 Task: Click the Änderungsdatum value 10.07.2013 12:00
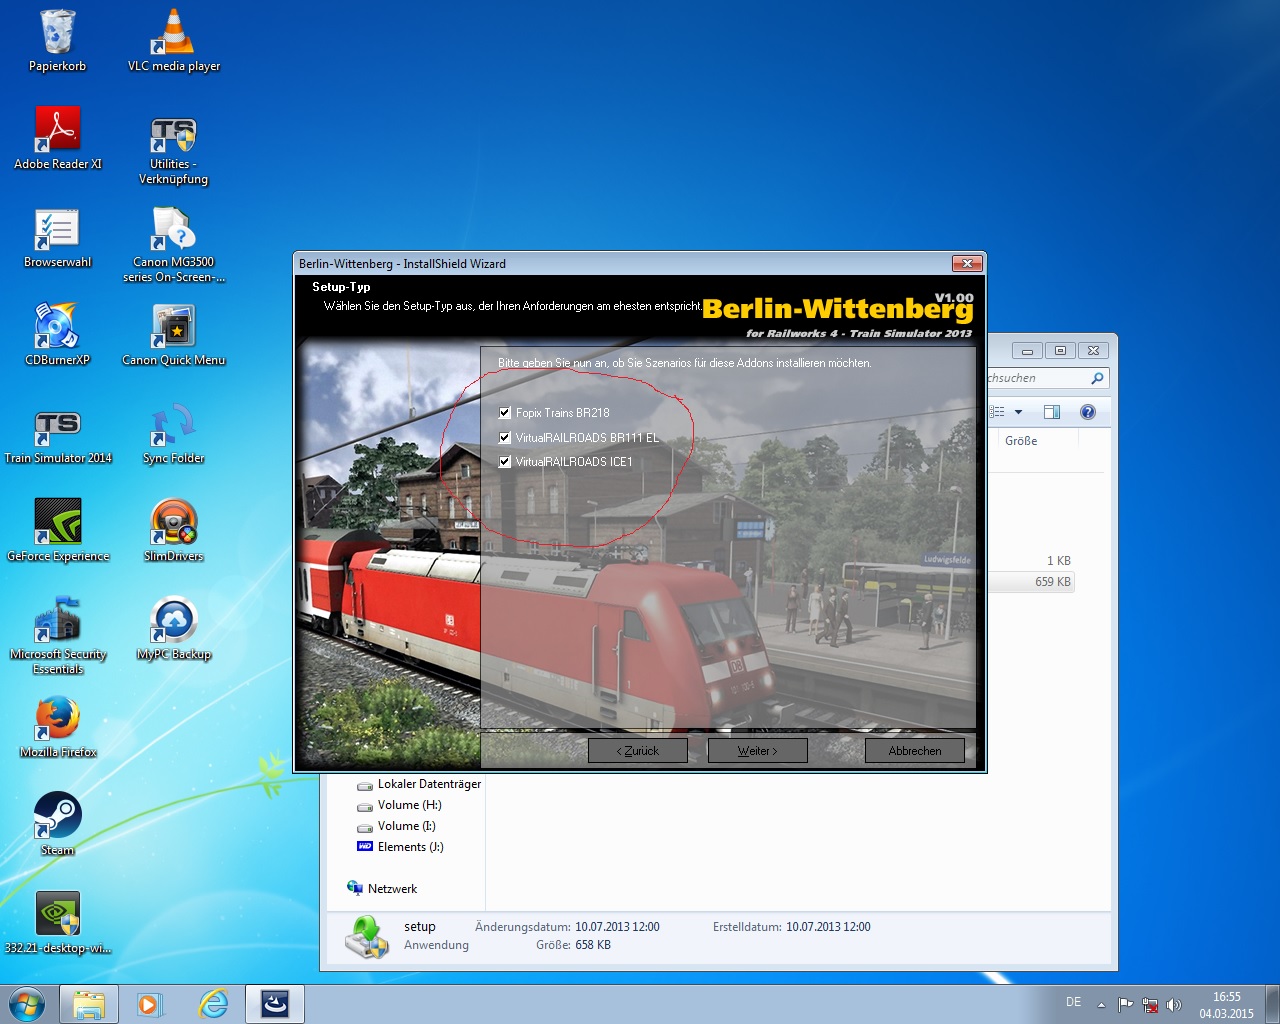(x=617, y=927)
